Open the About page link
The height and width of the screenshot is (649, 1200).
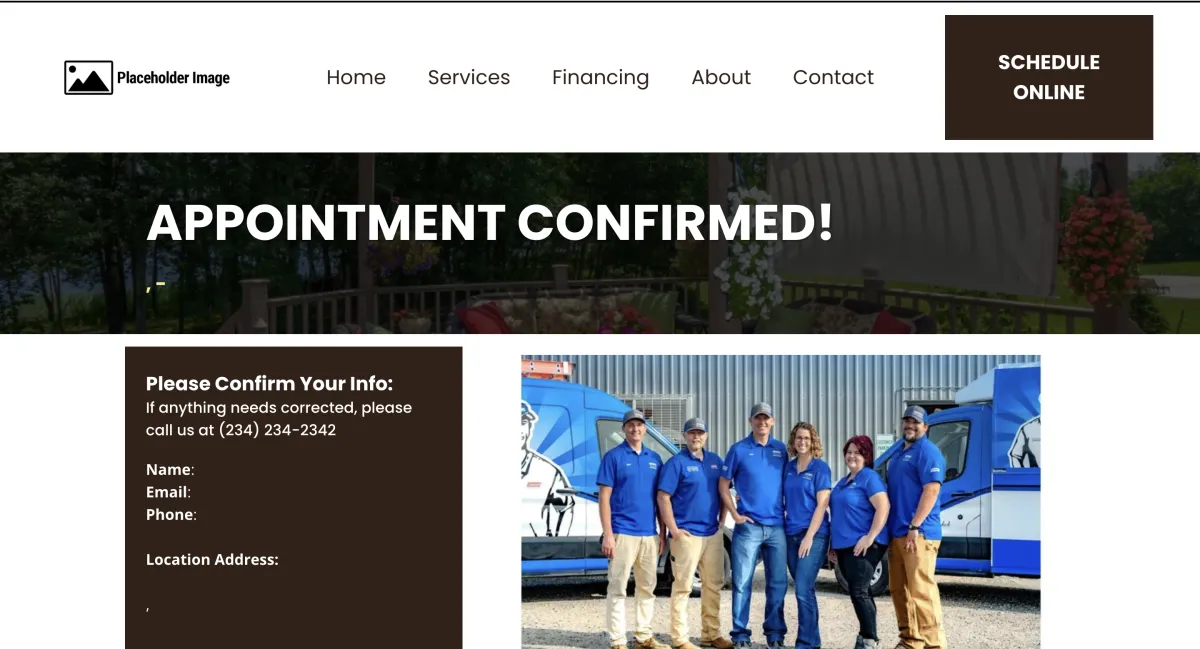pyautogui.click(x=721, y=77)
